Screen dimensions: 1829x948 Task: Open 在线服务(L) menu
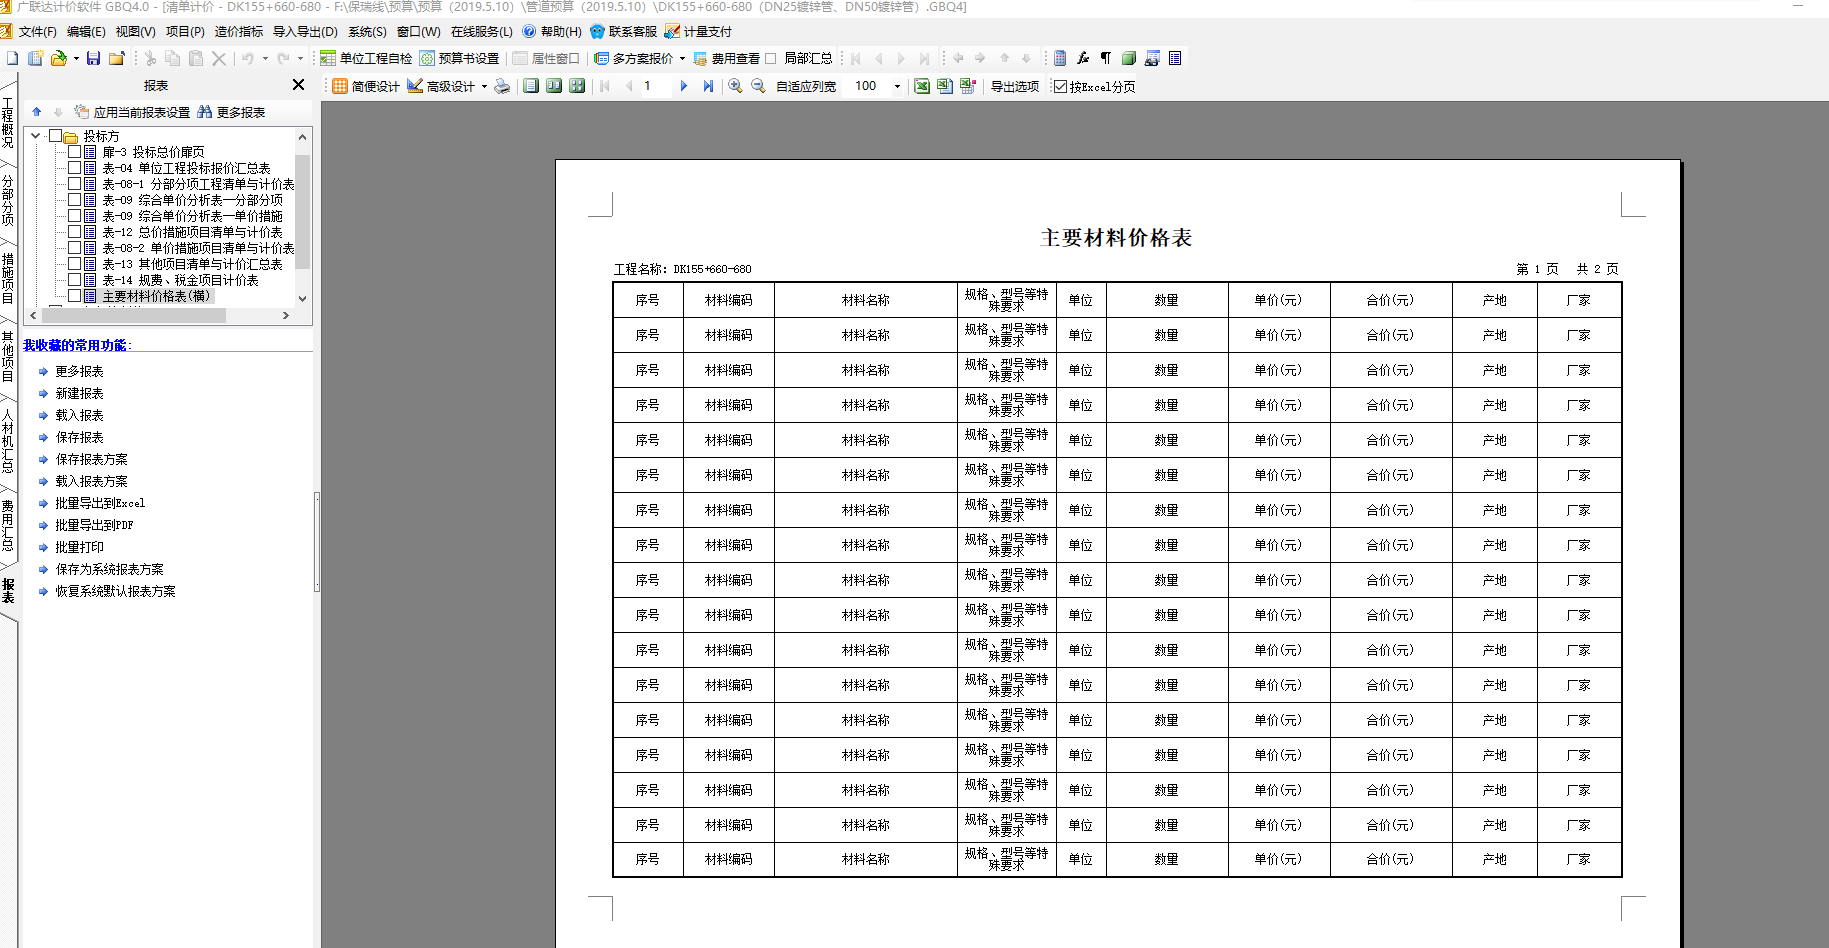pos(481,32)
